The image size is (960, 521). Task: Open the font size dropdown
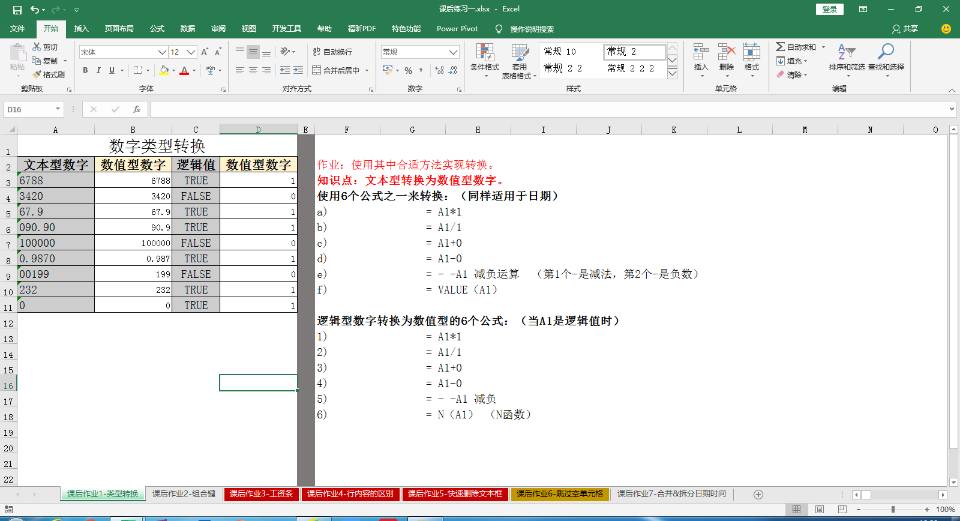click(191, 52)
